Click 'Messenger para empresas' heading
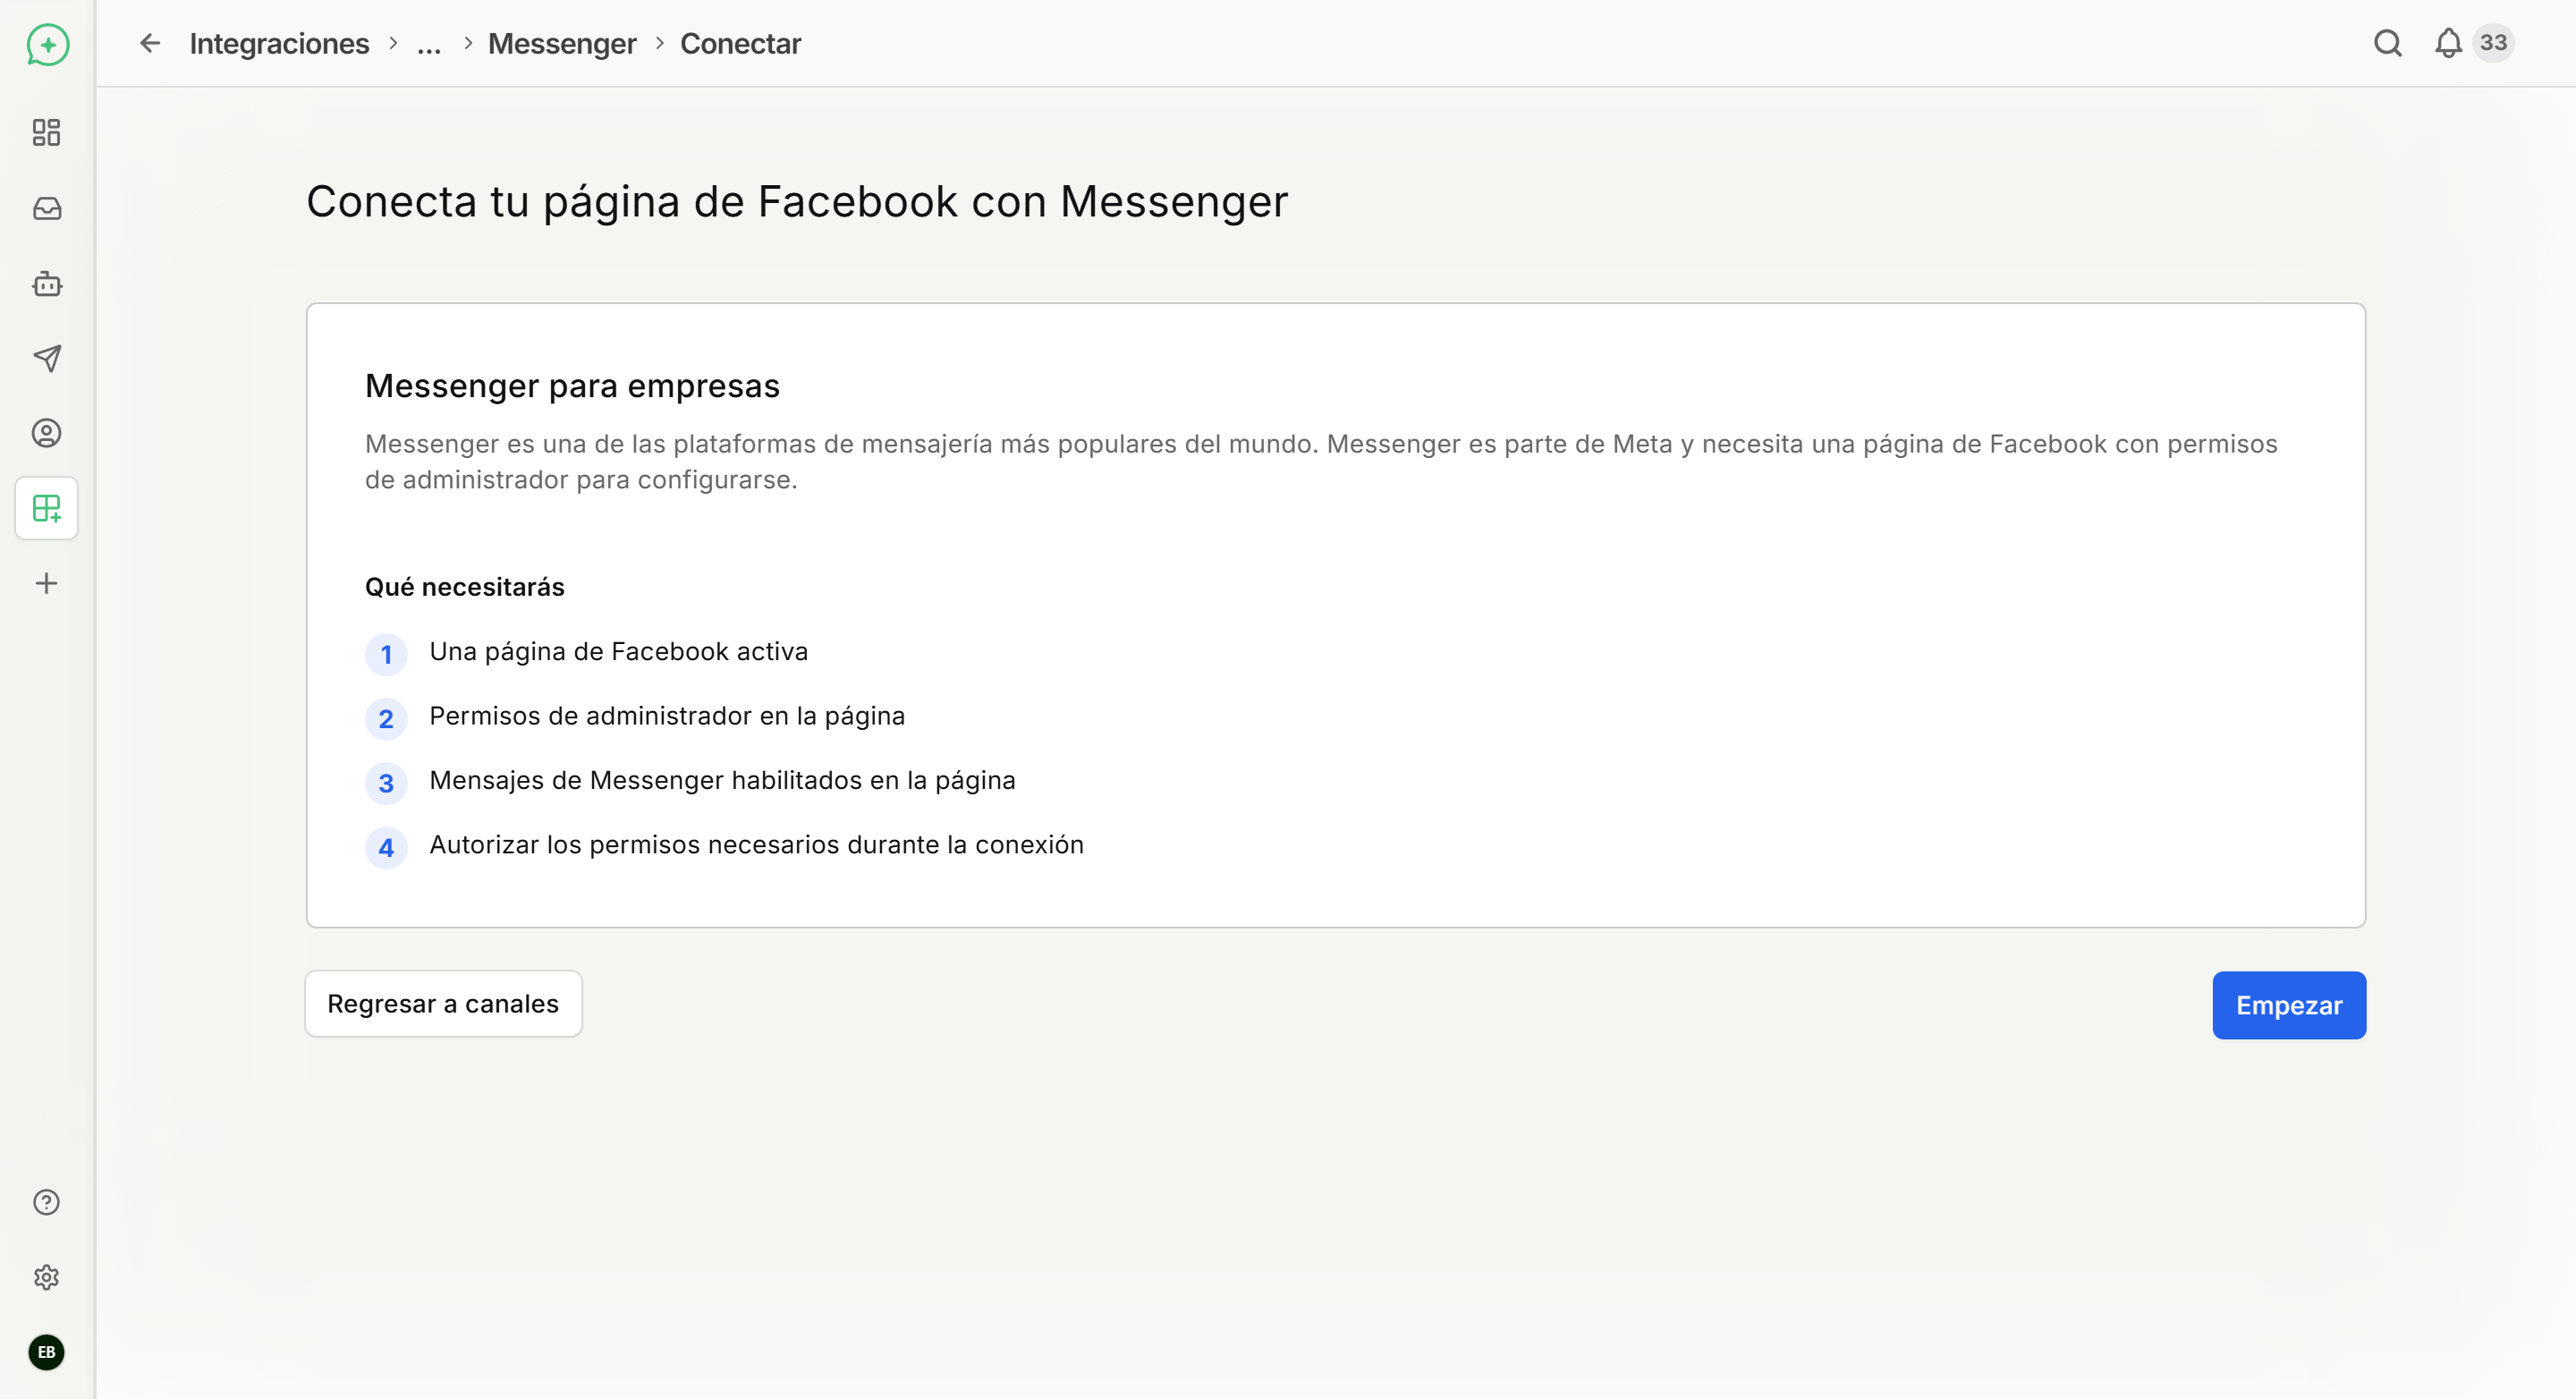The image size is (2576, 1399). [572, 386]
